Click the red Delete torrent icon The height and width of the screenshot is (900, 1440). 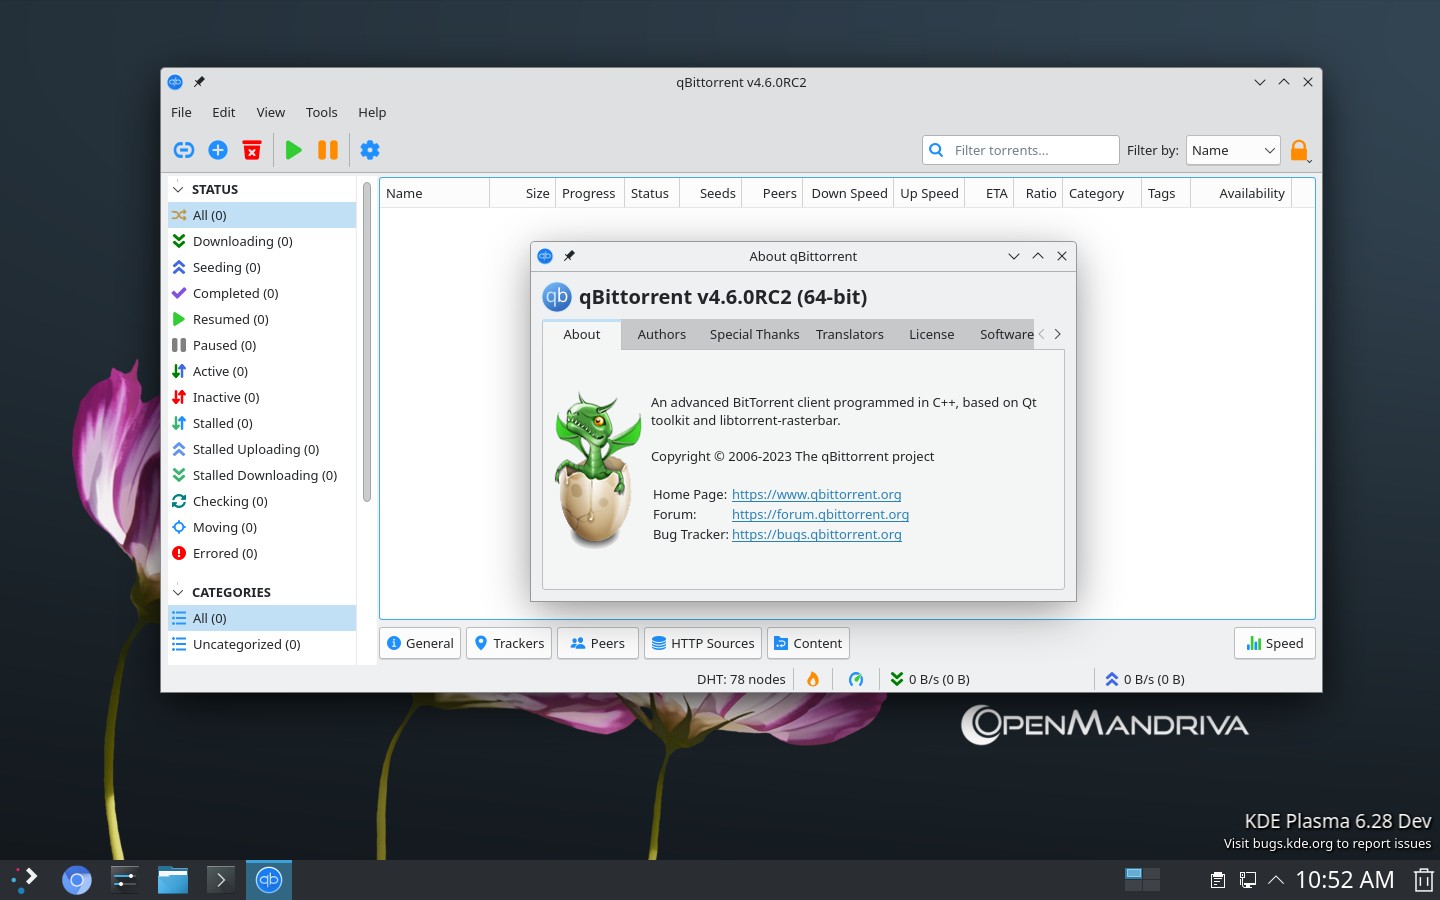(252, 150)
